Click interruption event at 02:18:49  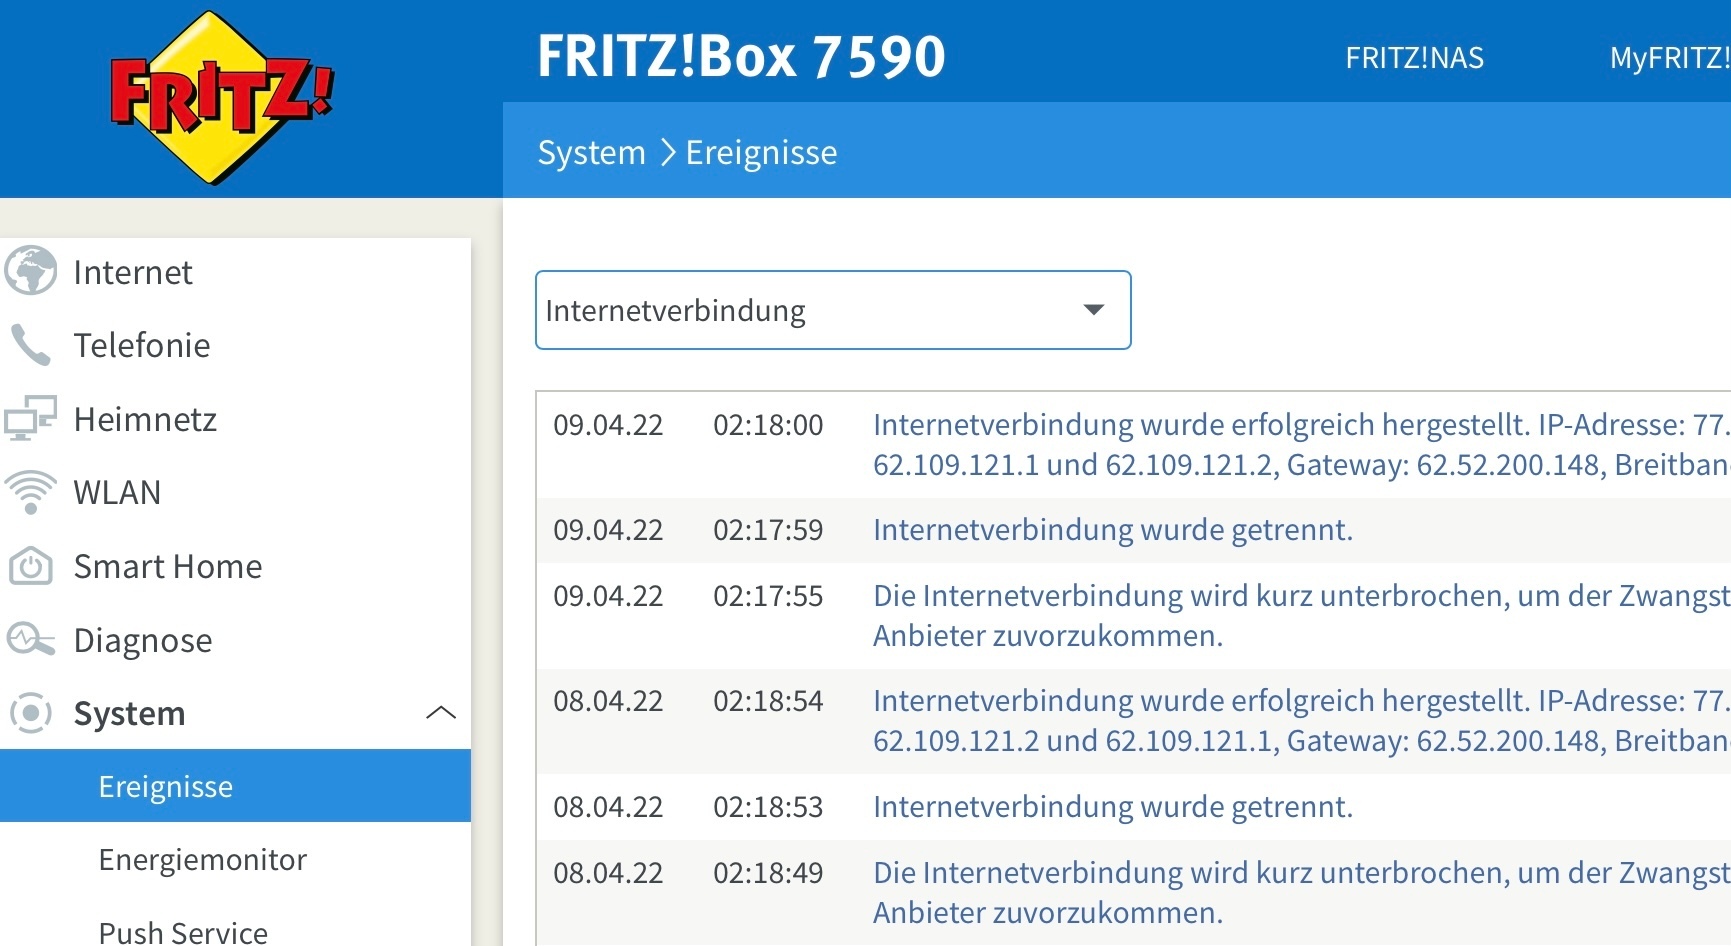pyautogui.click(x=1302, y=893)
